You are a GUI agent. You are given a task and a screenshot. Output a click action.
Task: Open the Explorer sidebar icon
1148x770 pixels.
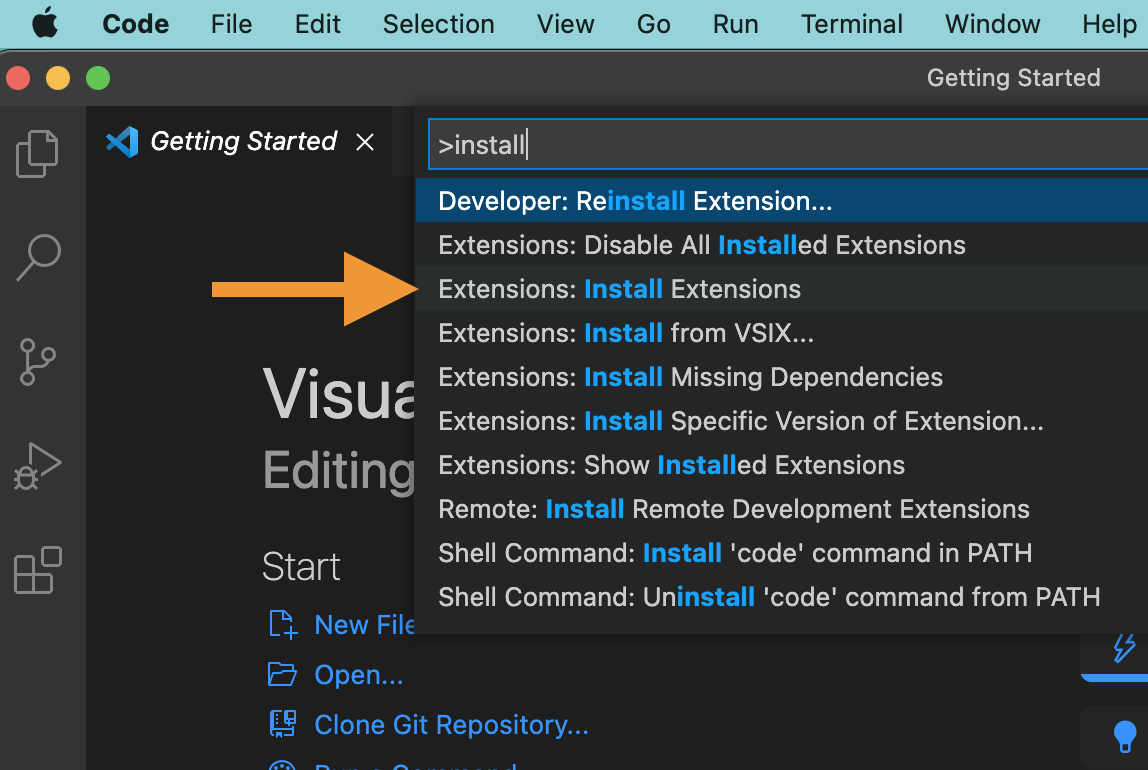click(x=38, y=153)
